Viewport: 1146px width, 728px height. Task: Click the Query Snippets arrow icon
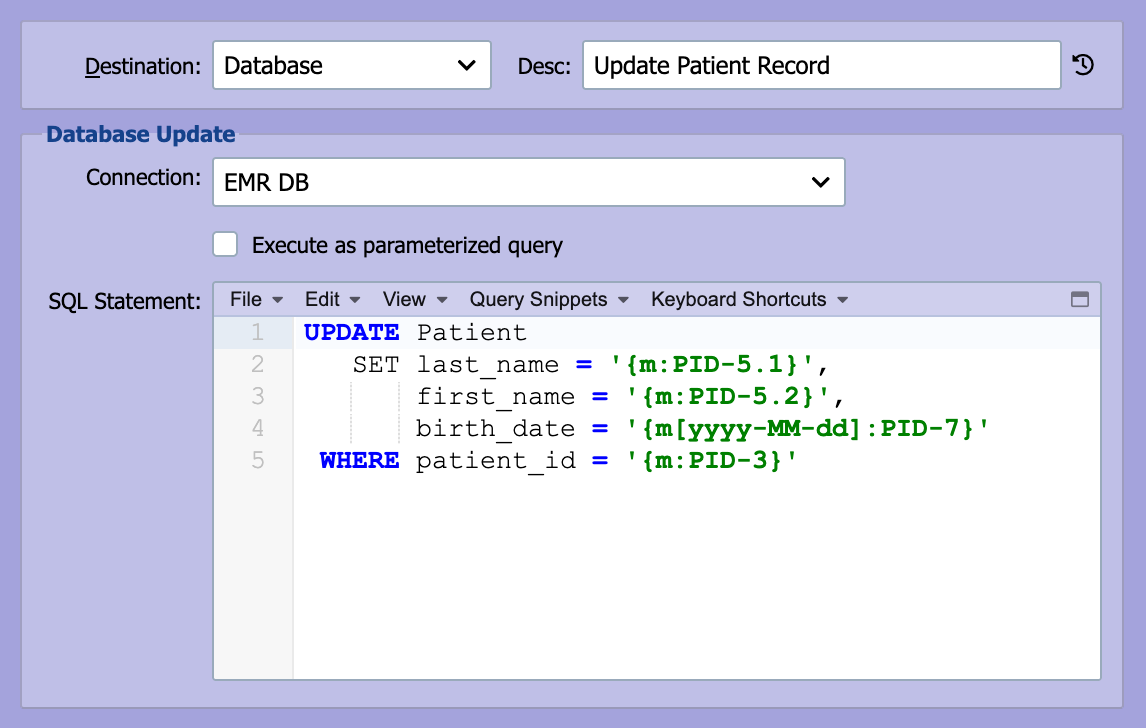(623, 300)
